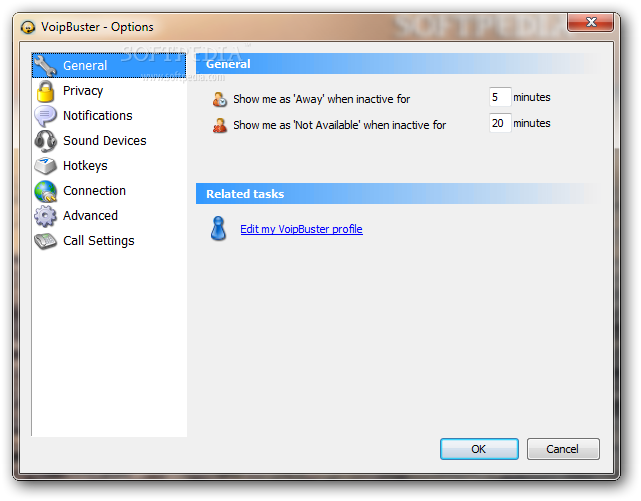Click the 'Show me as 'Away'' label text
This screenshot has width=641, height=501.
tap(321, 99)
